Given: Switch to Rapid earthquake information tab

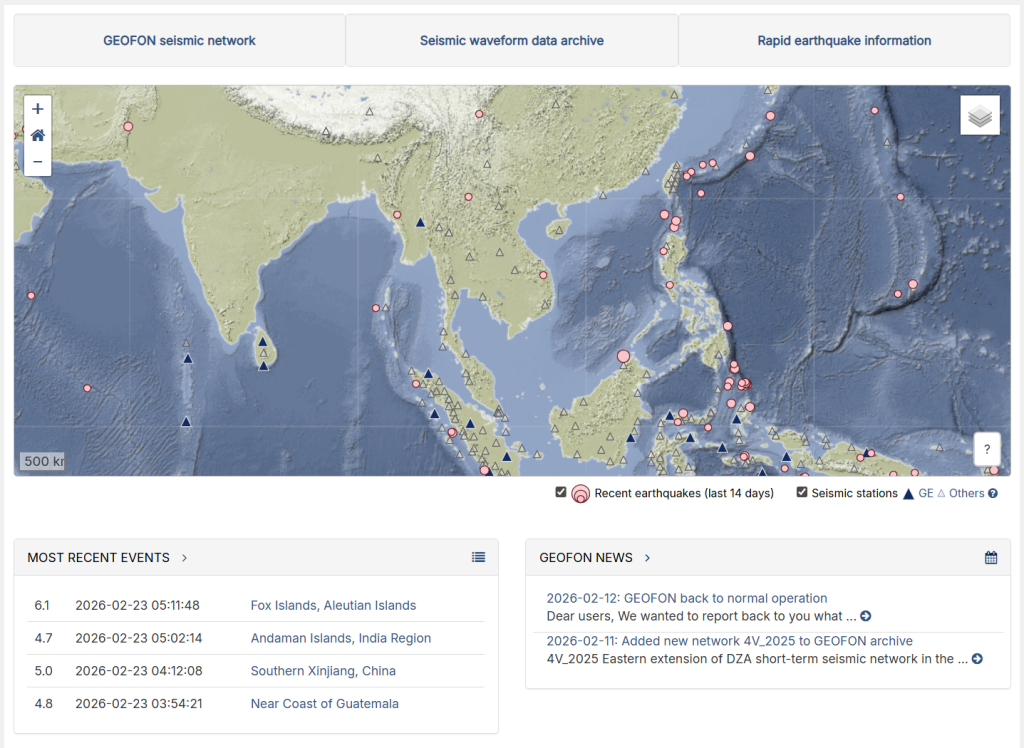Looking at the screenshot, I should 843,41.
